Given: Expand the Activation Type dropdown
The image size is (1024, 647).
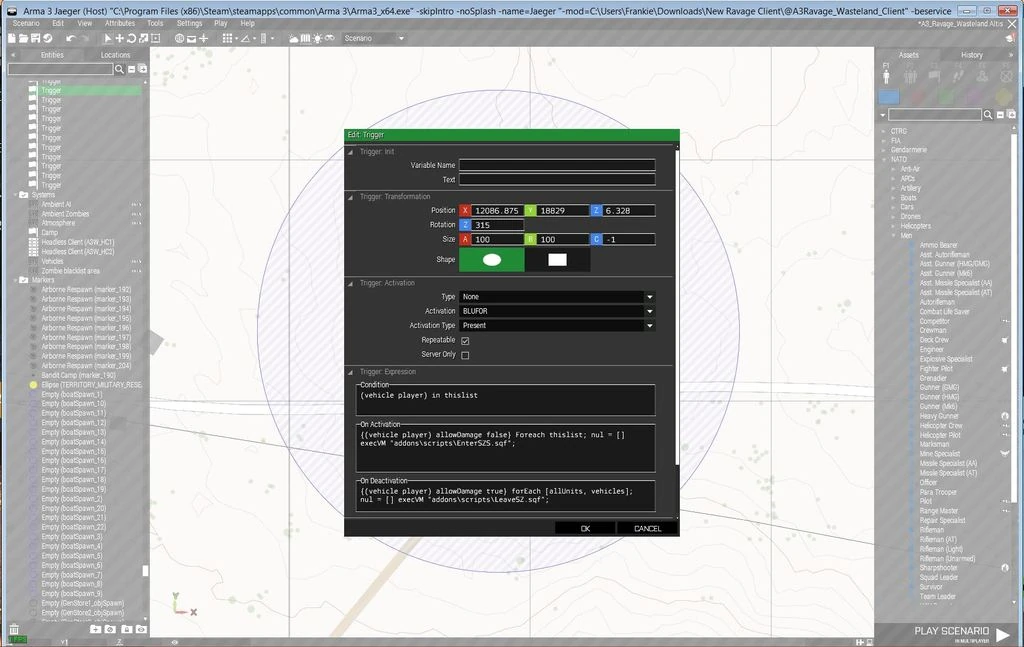Looking at the screenshot, I should tap(555, 326).
